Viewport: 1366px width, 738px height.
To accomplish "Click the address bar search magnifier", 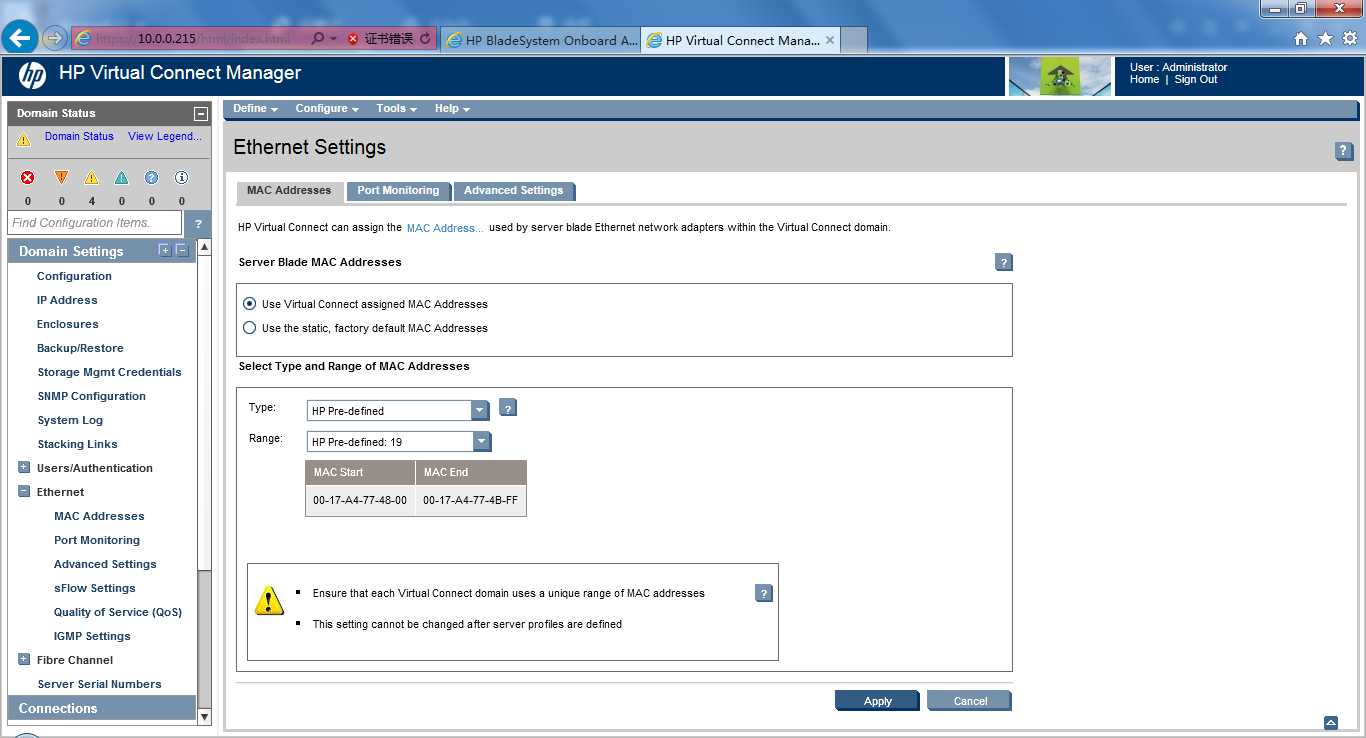I will (x=317, y=39).
